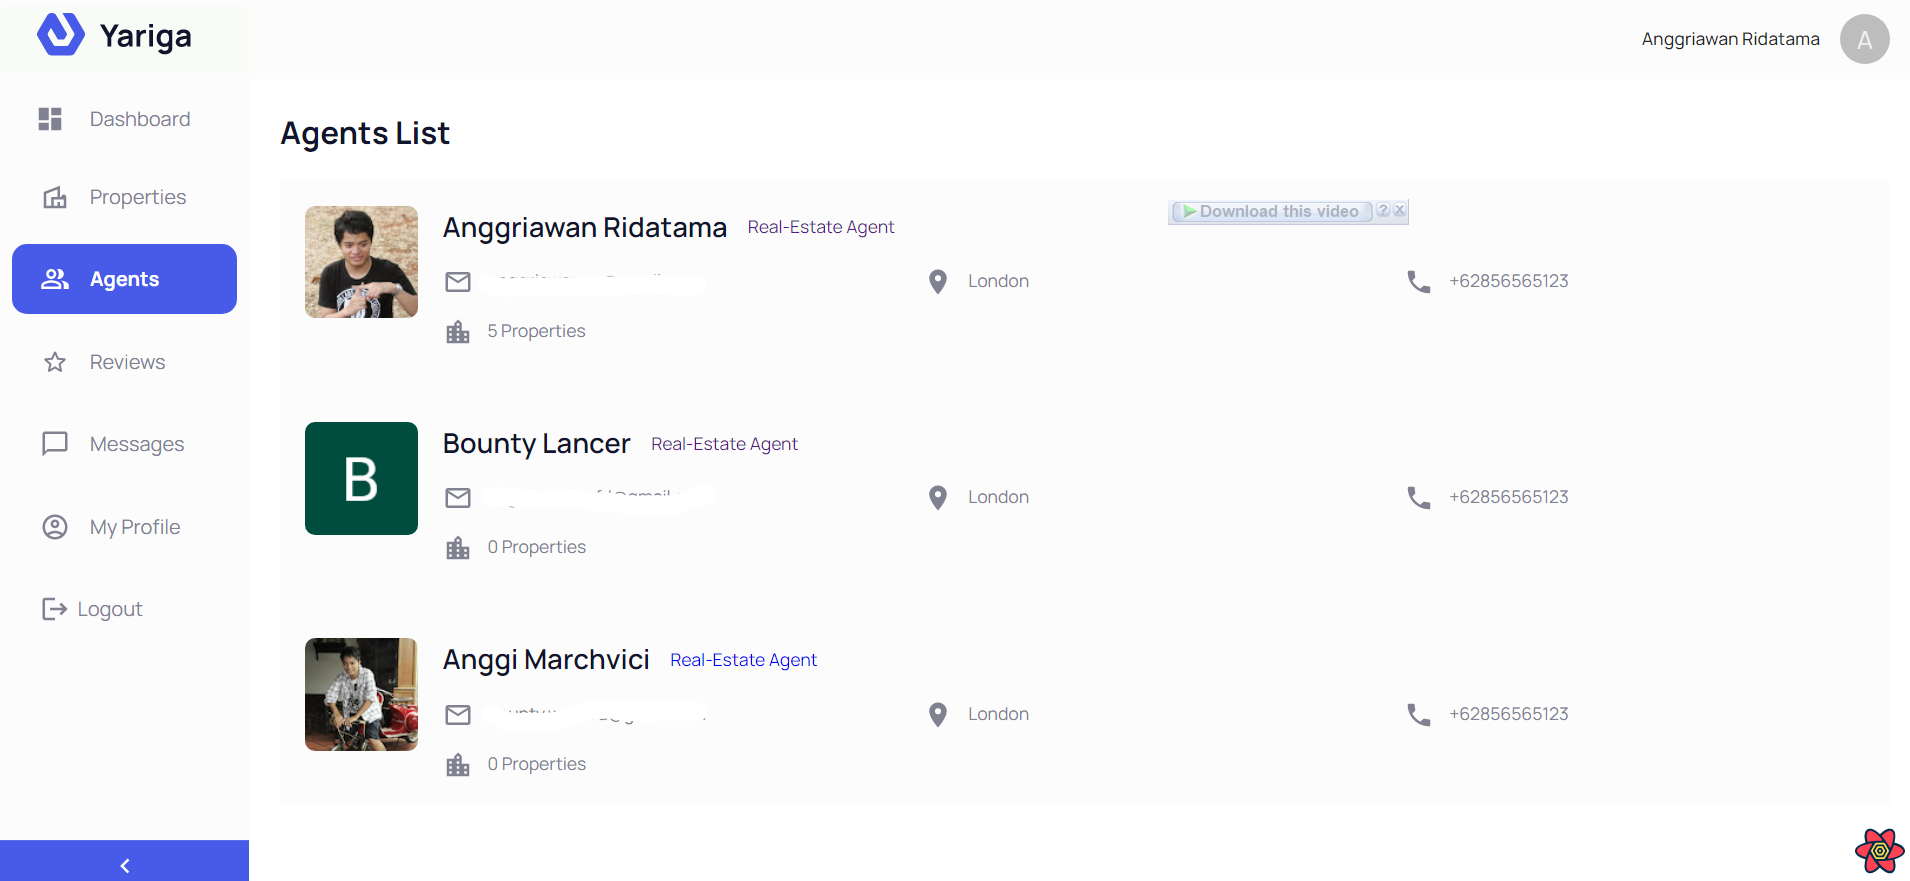Click the email icon for Bounty Lancer
The width and height of the screenshot is (1910, 881).
tap(458, 498)
